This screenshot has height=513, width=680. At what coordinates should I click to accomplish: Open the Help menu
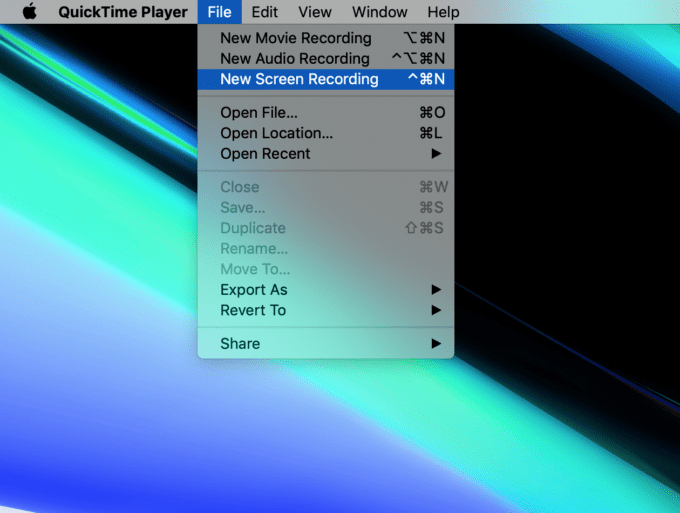point(443,12)
